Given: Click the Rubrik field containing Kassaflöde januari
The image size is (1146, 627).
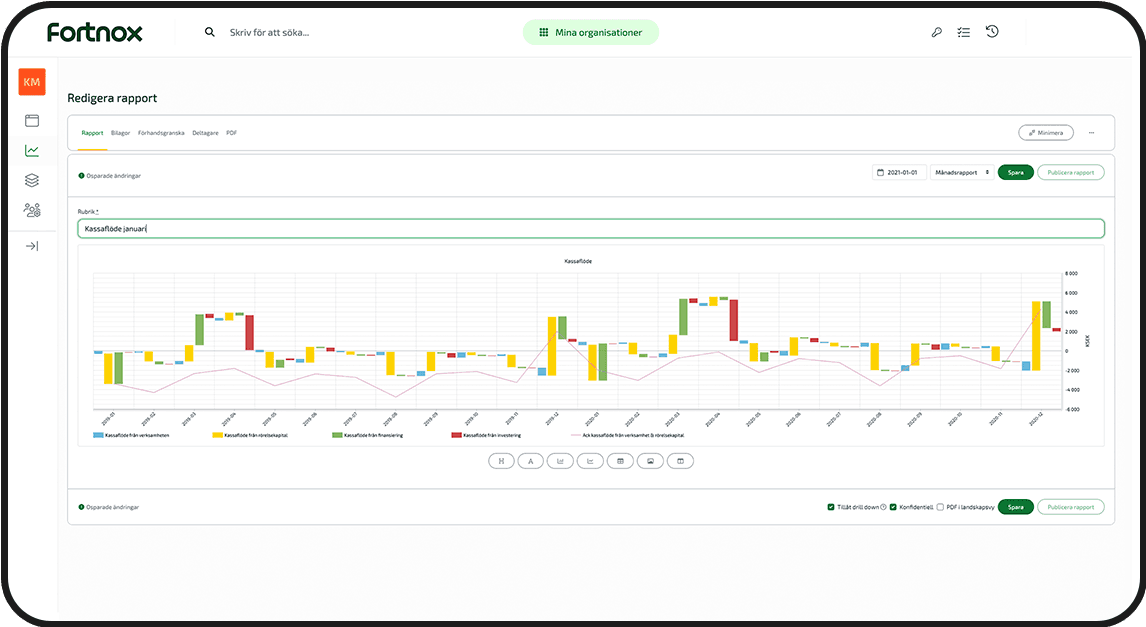Looking at the screenshot, I should (590, 229).
